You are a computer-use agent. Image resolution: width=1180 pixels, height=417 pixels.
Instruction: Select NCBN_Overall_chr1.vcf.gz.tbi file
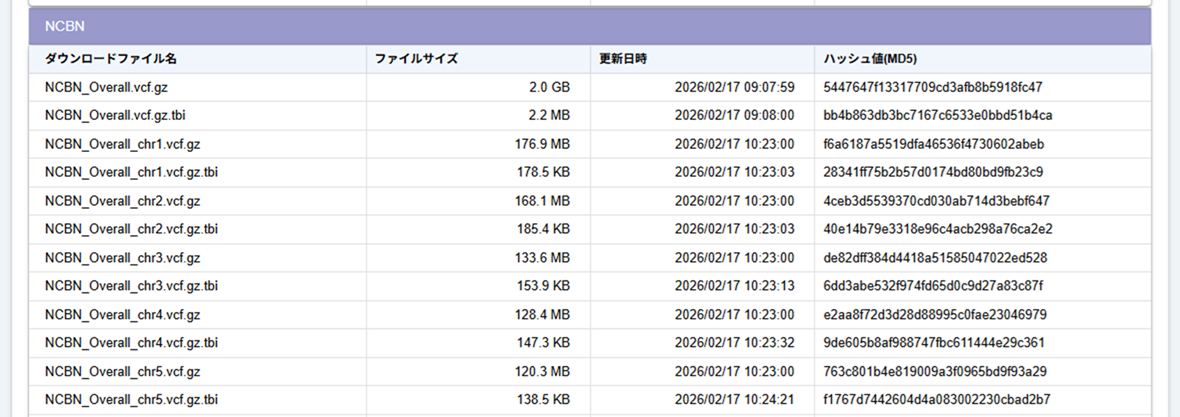click(132, 172)
